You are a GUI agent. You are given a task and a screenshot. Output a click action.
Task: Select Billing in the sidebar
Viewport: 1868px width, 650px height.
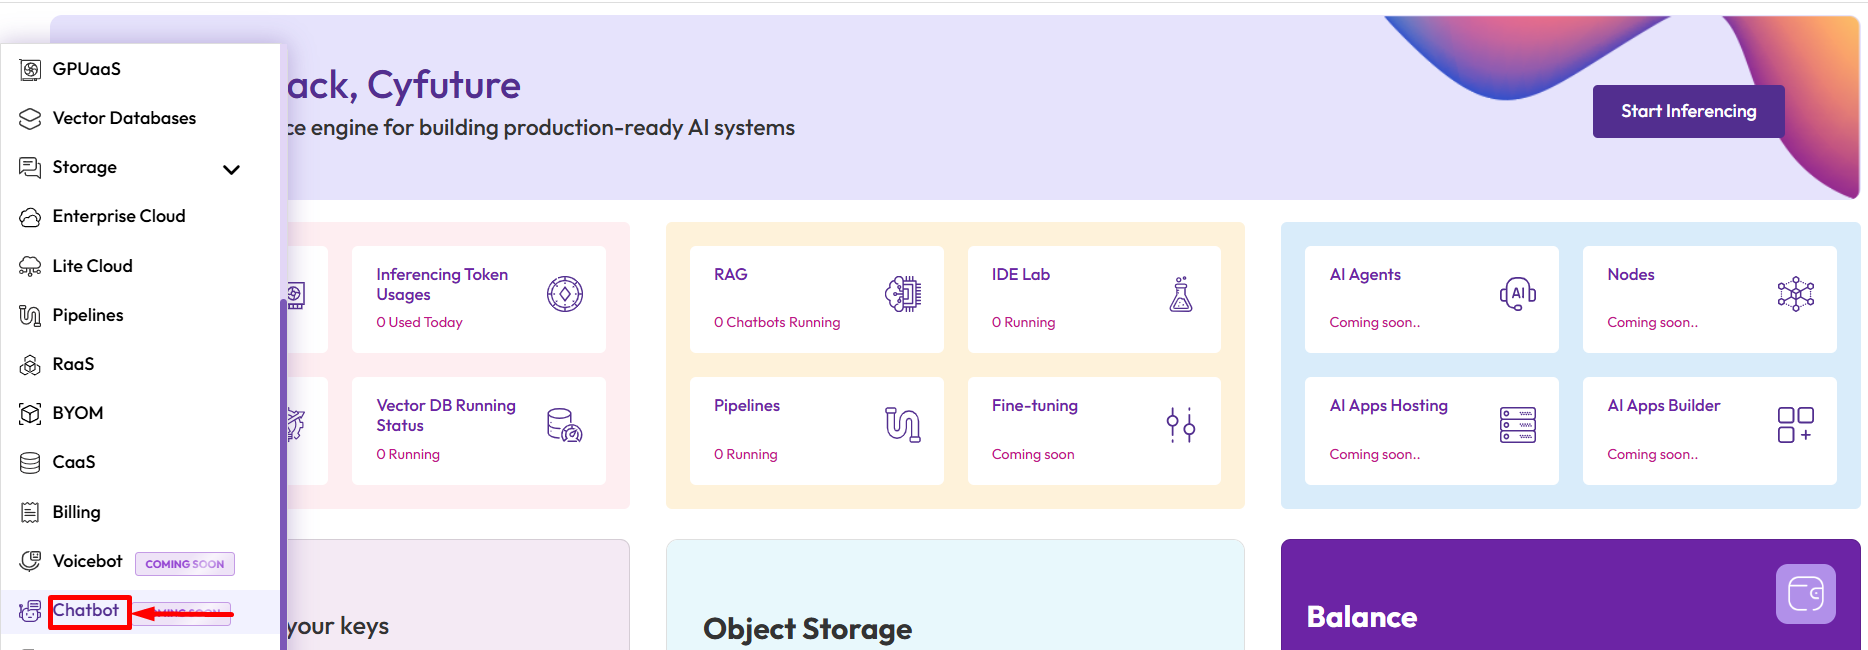click(76, 512)
